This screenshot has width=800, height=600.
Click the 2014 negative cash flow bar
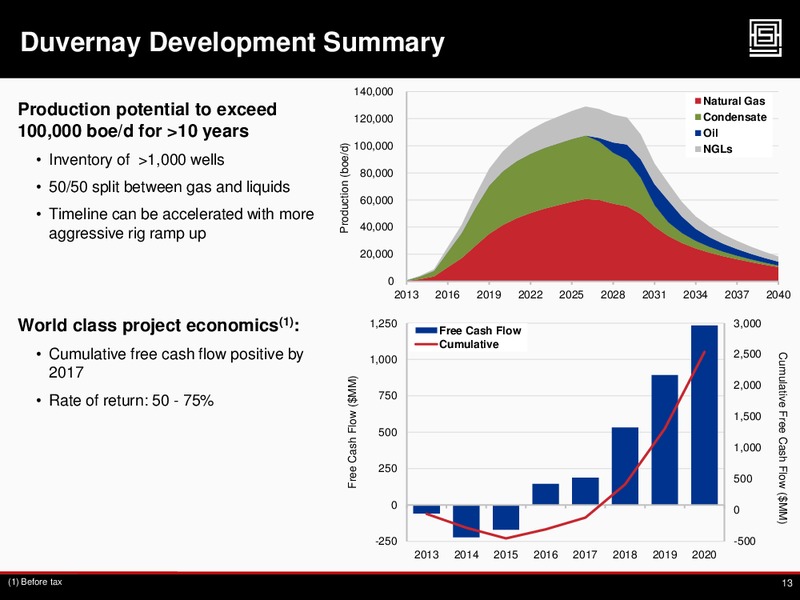[x=466, y=521]
